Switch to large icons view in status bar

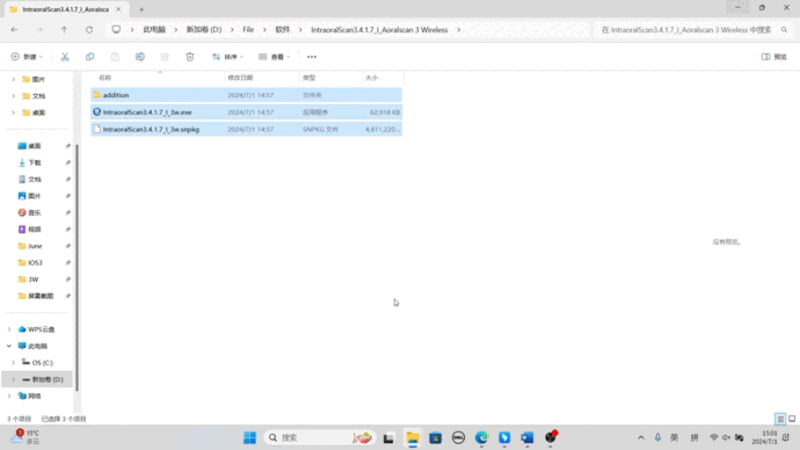click(792, 419)
